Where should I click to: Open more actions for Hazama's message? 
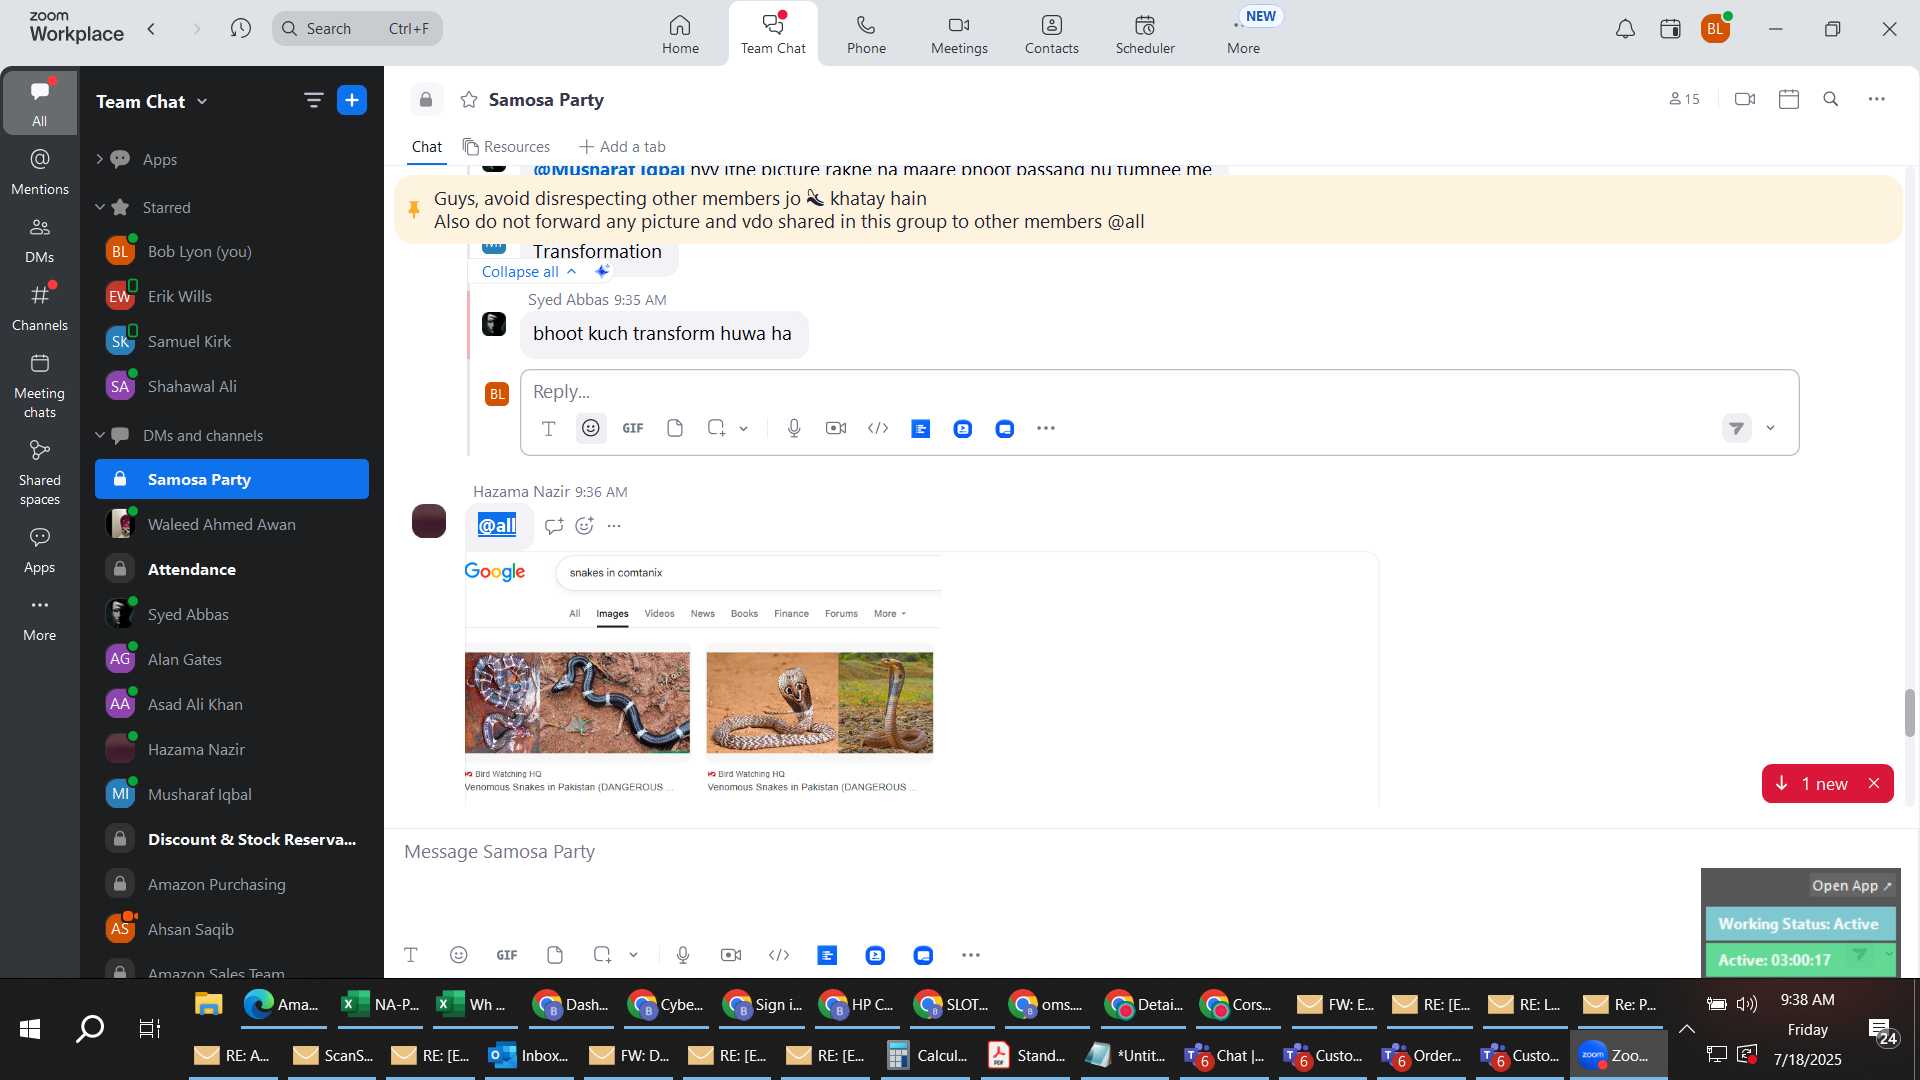click(614, 526)
